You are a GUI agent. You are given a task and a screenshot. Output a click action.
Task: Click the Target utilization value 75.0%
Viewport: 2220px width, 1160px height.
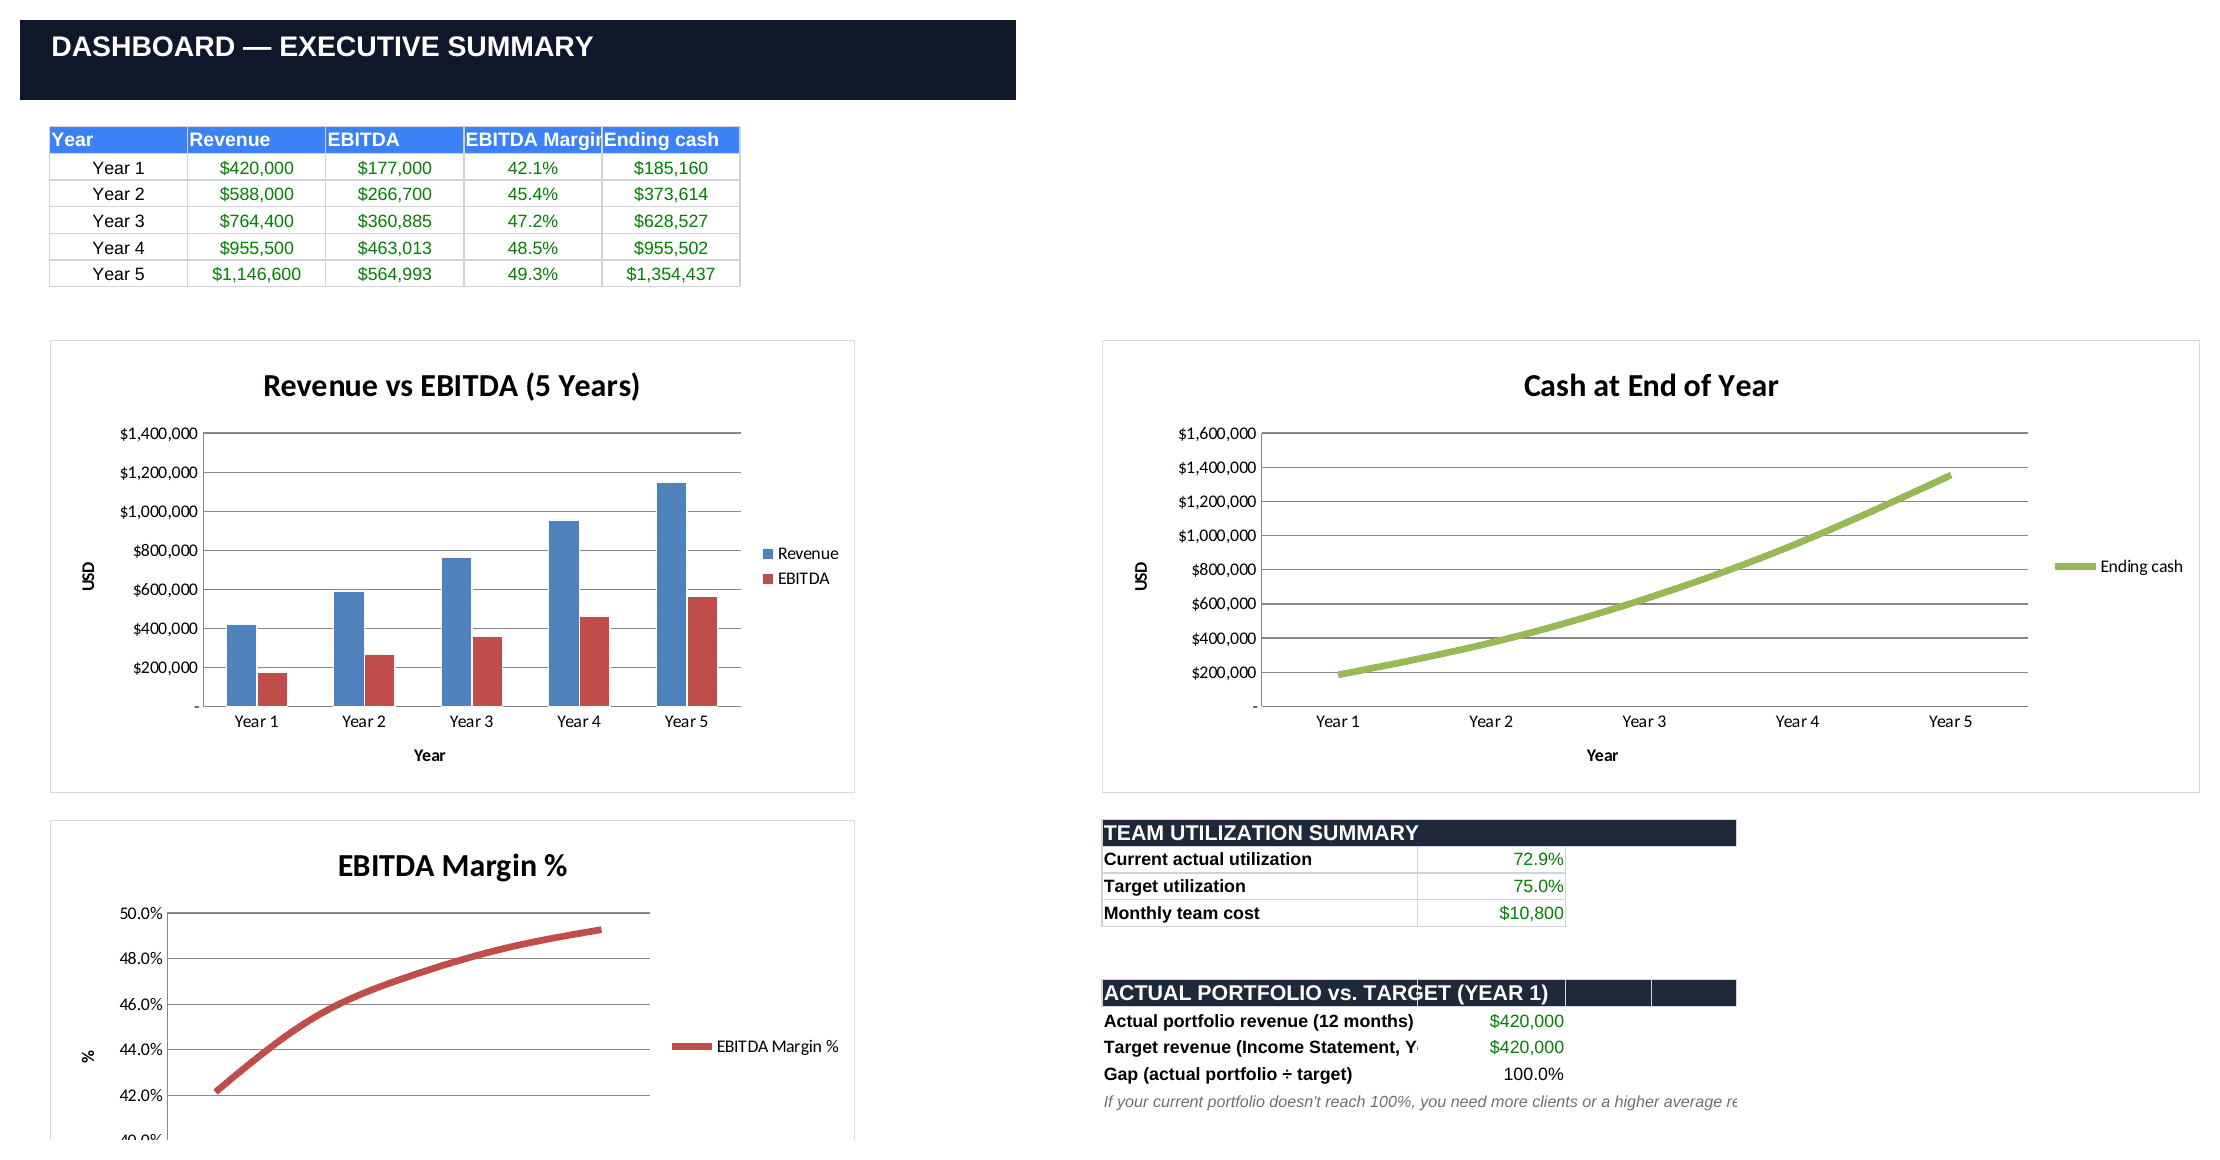coord(1491,886)
